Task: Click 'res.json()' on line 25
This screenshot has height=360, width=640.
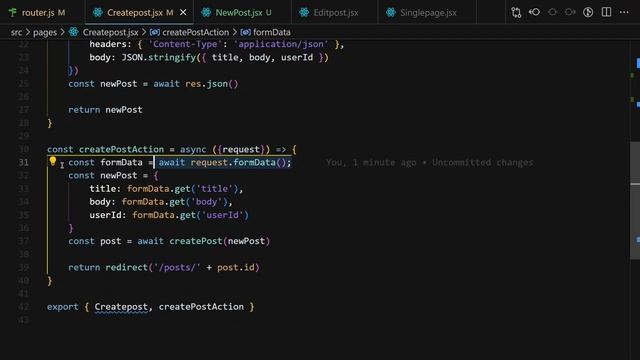Action: [211, 84]
